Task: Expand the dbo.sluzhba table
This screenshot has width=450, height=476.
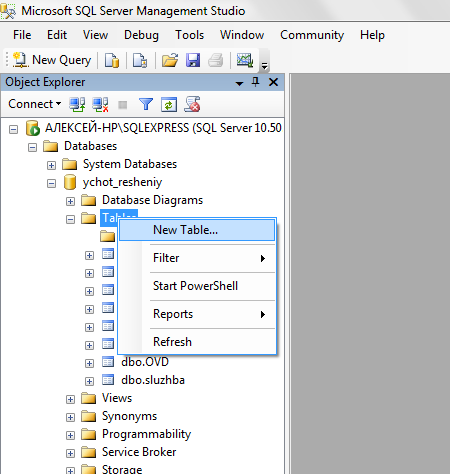Action: tap(89, 381)
